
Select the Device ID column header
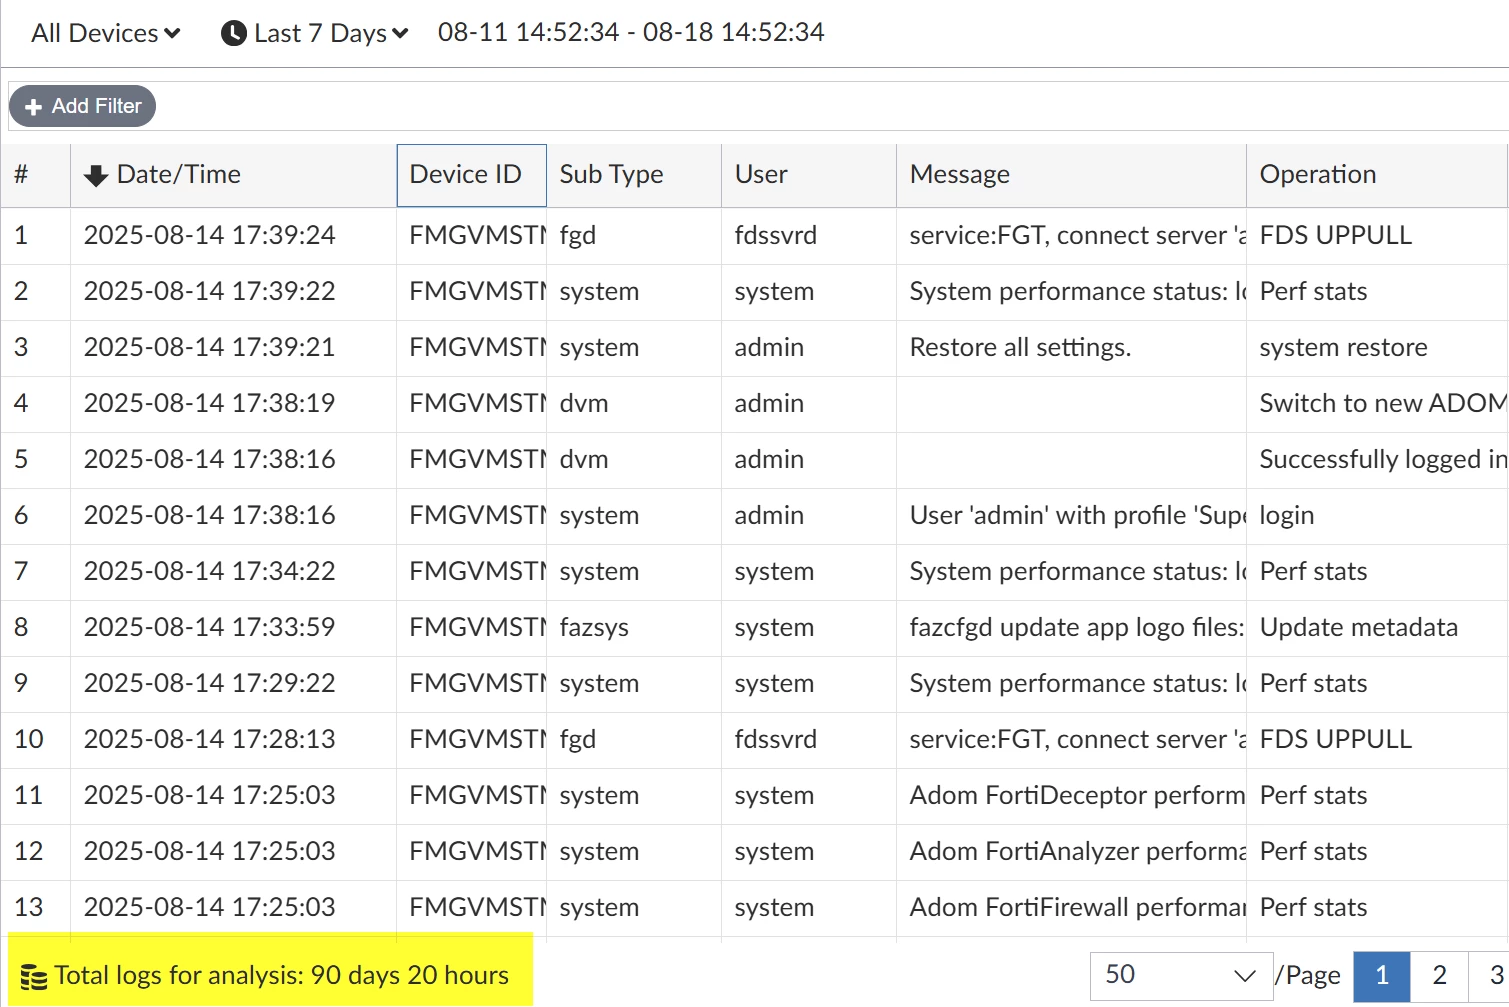pyautogui.click(x=471, y=175)
